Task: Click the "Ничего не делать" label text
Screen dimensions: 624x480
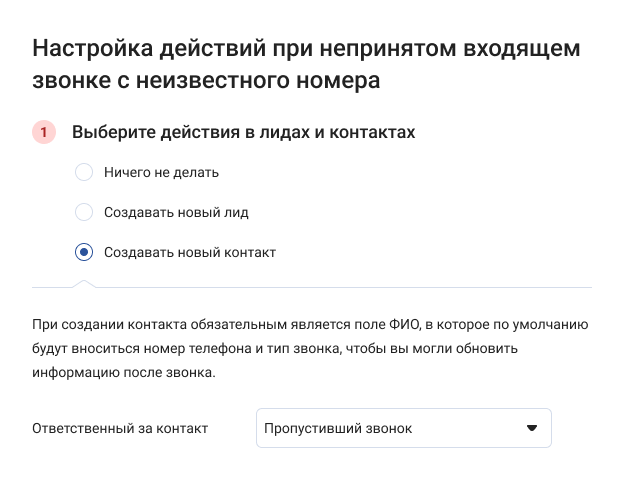Action: click(x=161, y=172)
